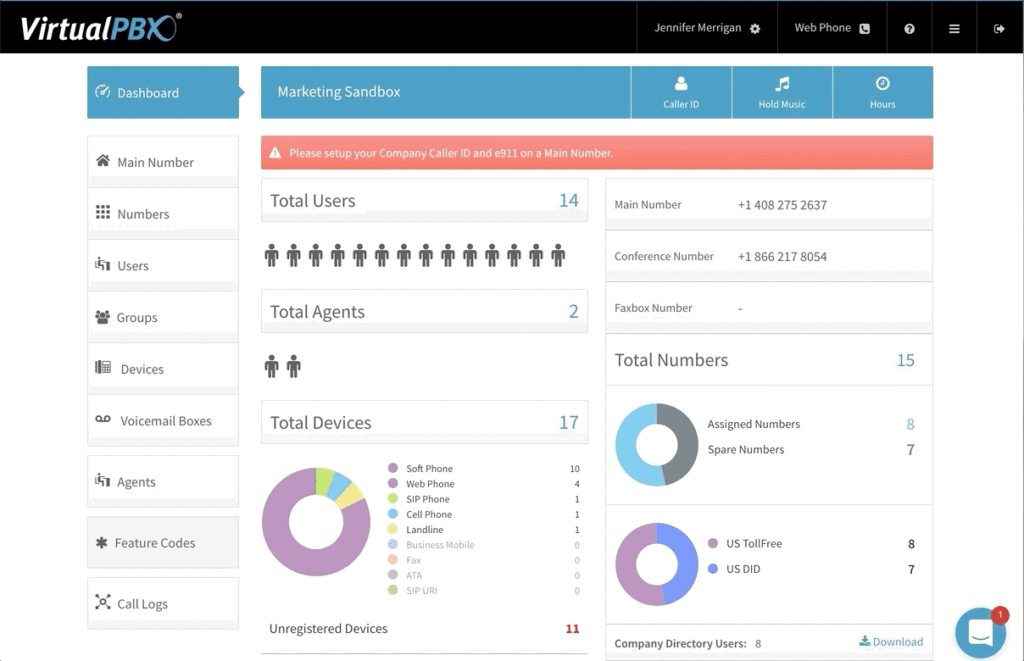This screenshot has width=1024, height=661.
Task: Click the help question mark icon
Action: point(909,29)
